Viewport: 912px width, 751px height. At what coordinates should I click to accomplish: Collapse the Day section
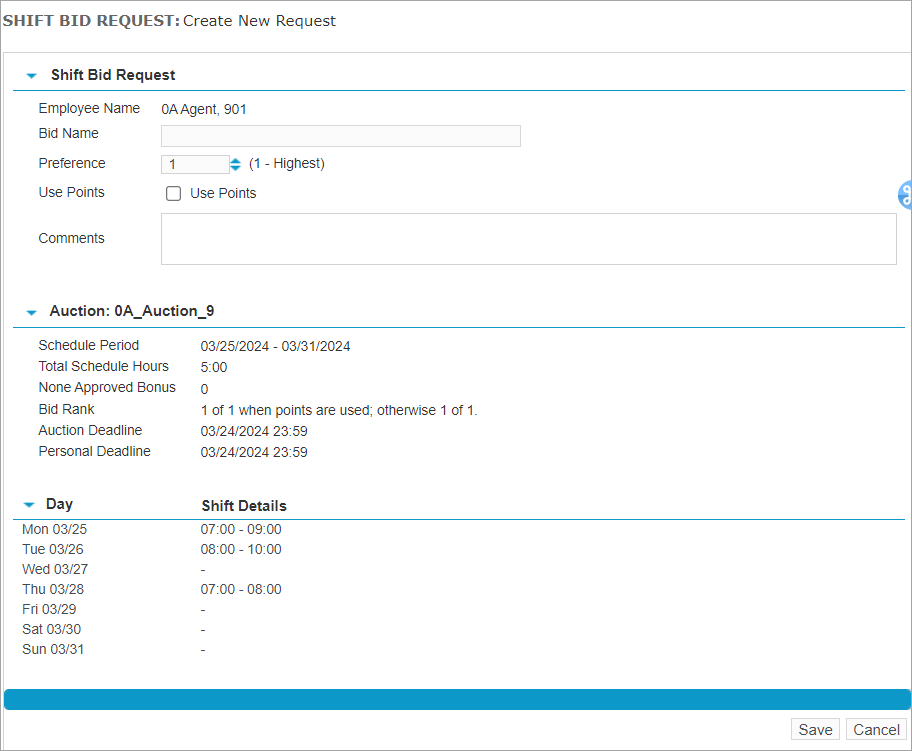[31, 504]
